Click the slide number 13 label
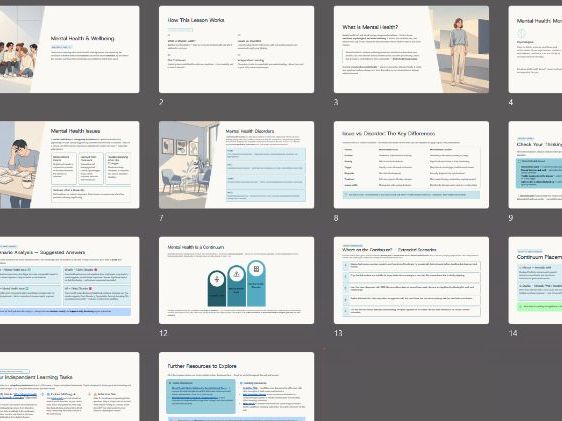The height and width of the screenshot is (421, 562). 338,333
